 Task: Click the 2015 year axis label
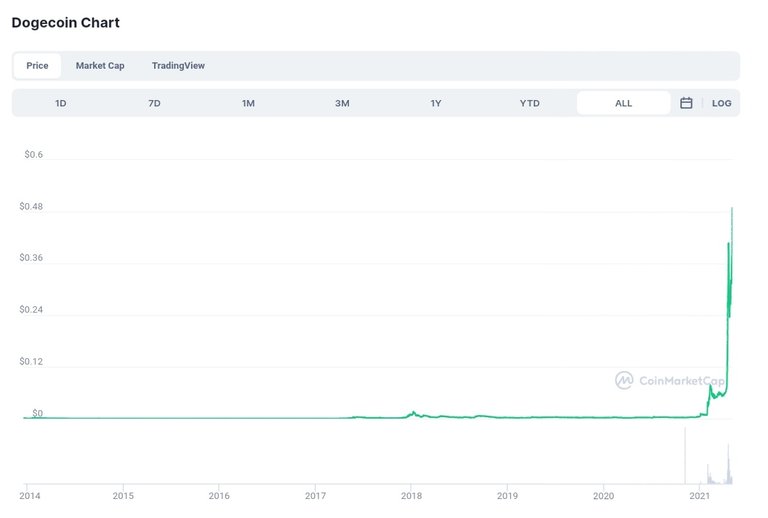click(123, 496)
